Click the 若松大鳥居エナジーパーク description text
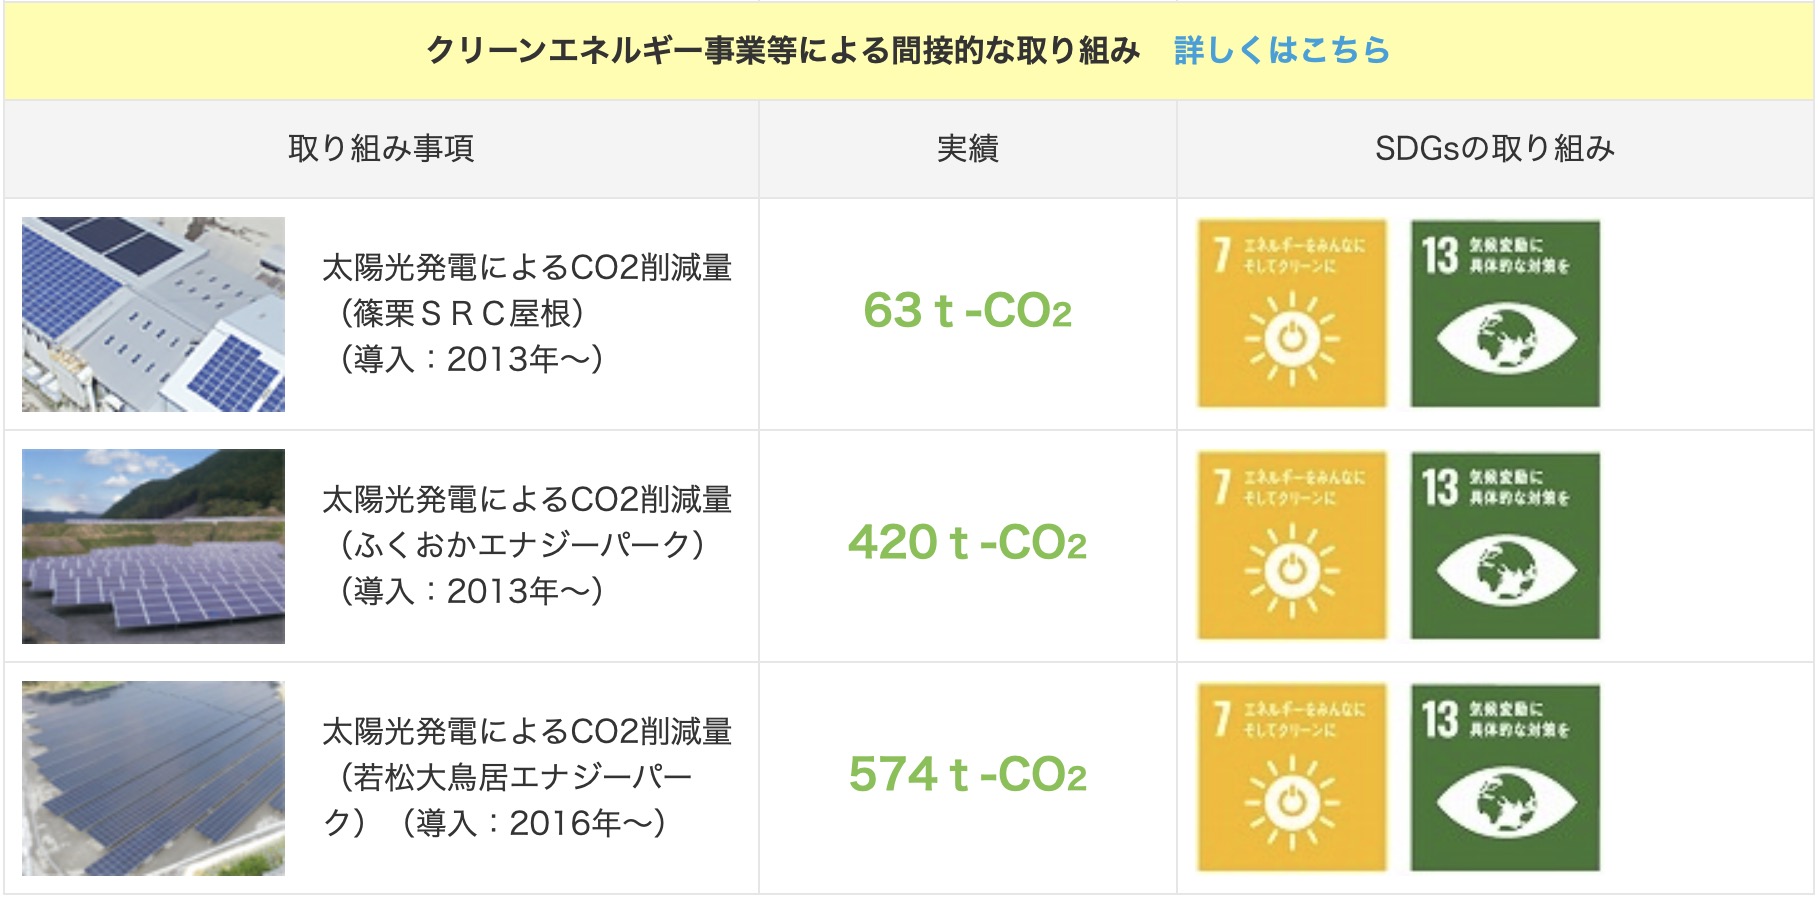 click(527, 778)
